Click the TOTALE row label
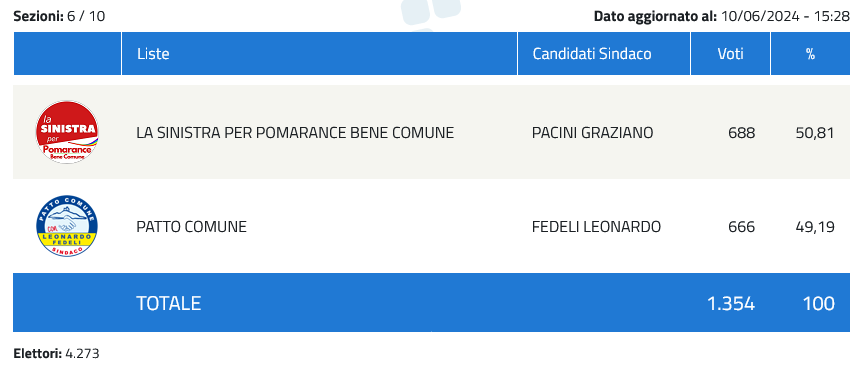This screenshot has width=860, height=368. coord(168,303)
